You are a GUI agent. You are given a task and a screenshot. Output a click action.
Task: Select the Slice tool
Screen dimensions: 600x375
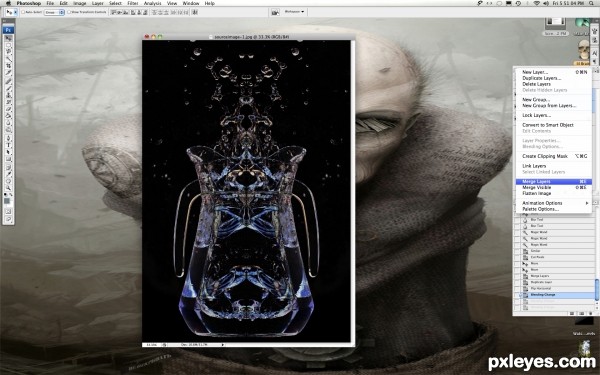pos(8,72)
